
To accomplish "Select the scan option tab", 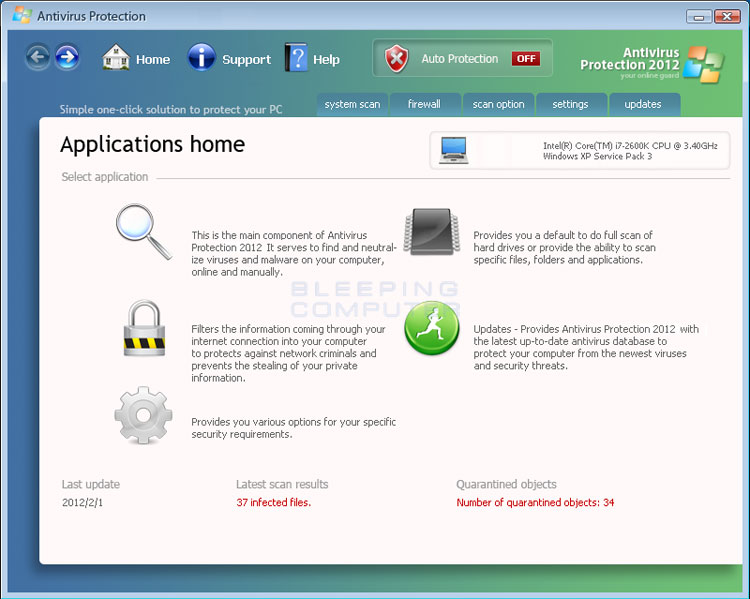I will click(498, 104).
